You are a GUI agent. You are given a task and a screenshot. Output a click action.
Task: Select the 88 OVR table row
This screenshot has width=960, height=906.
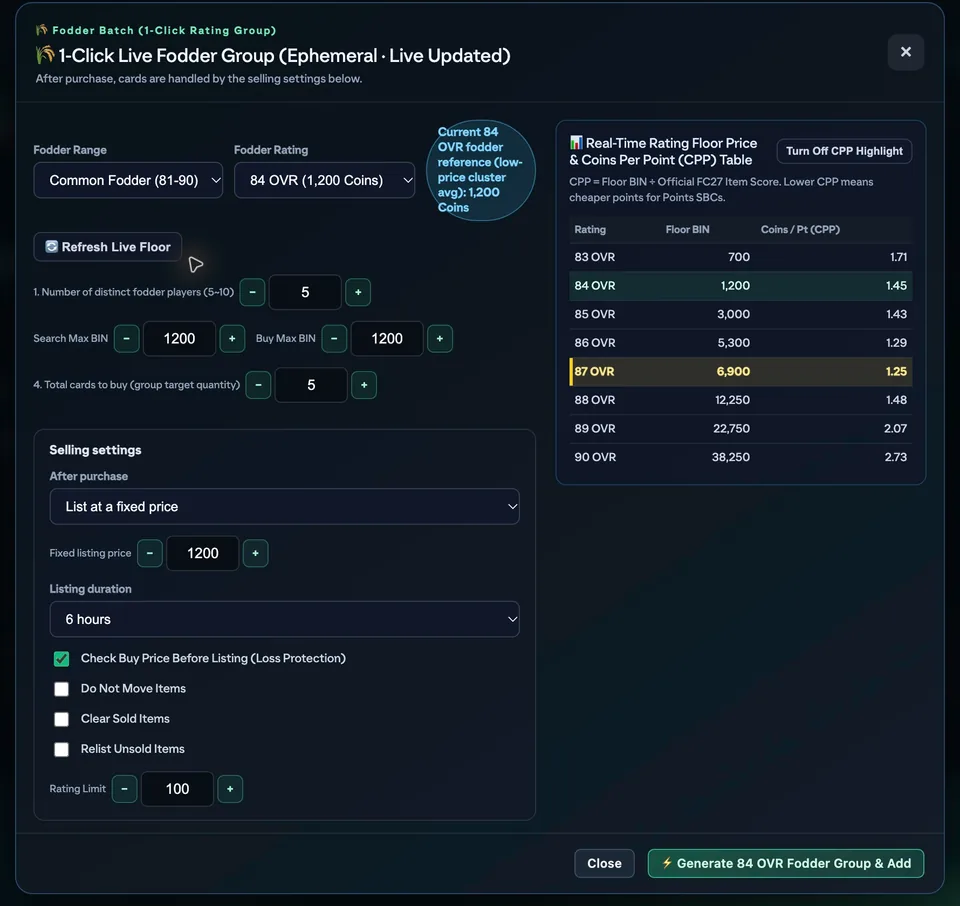pos(740,400)
